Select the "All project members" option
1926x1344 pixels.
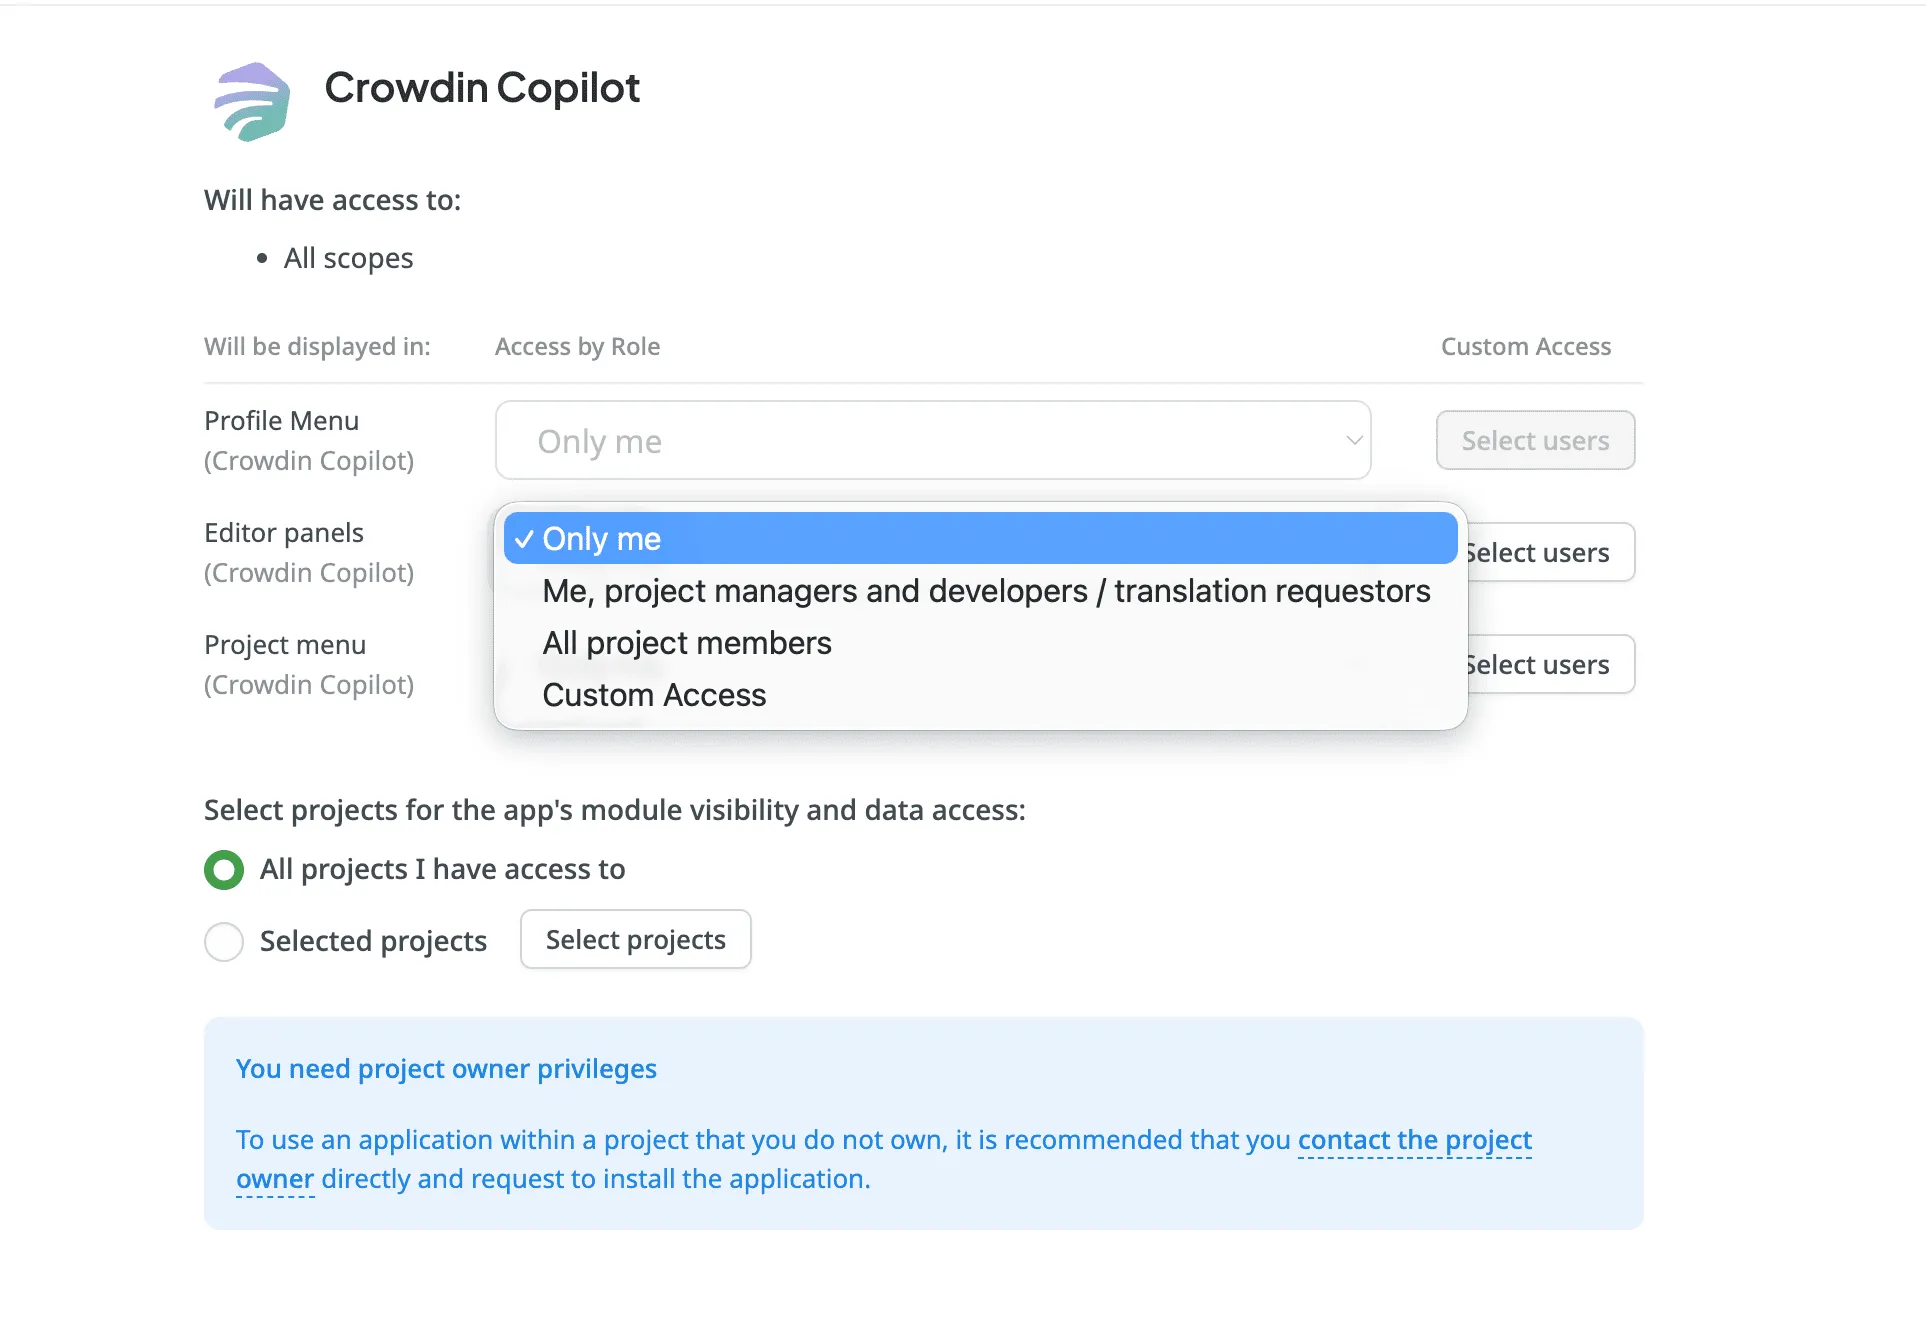(x=687, y=643)
